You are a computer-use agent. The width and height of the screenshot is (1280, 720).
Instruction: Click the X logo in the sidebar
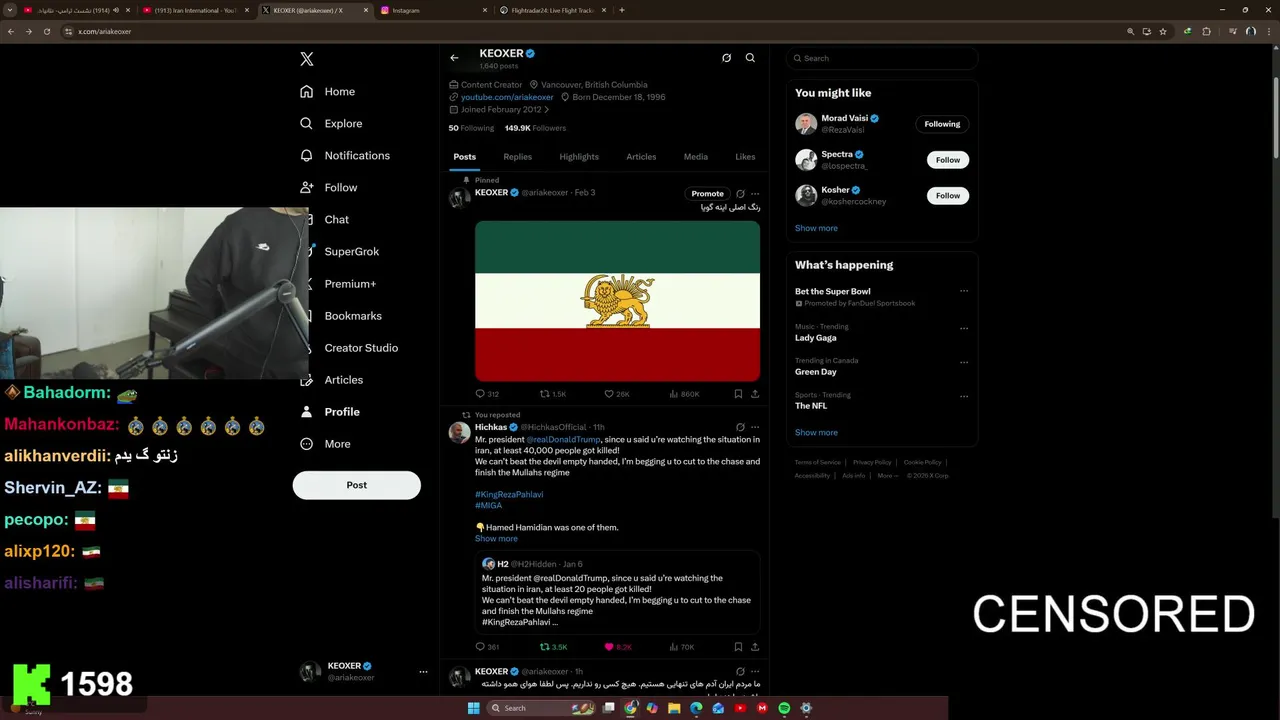(x=307, y=59)
